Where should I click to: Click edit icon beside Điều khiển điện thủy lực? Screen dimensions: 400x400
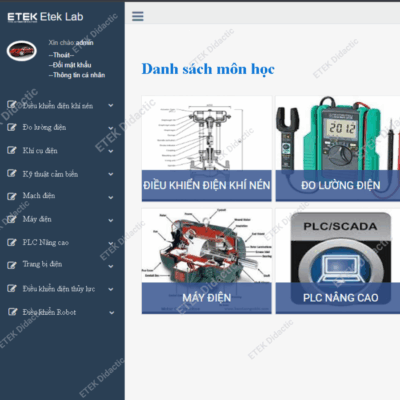12,288
